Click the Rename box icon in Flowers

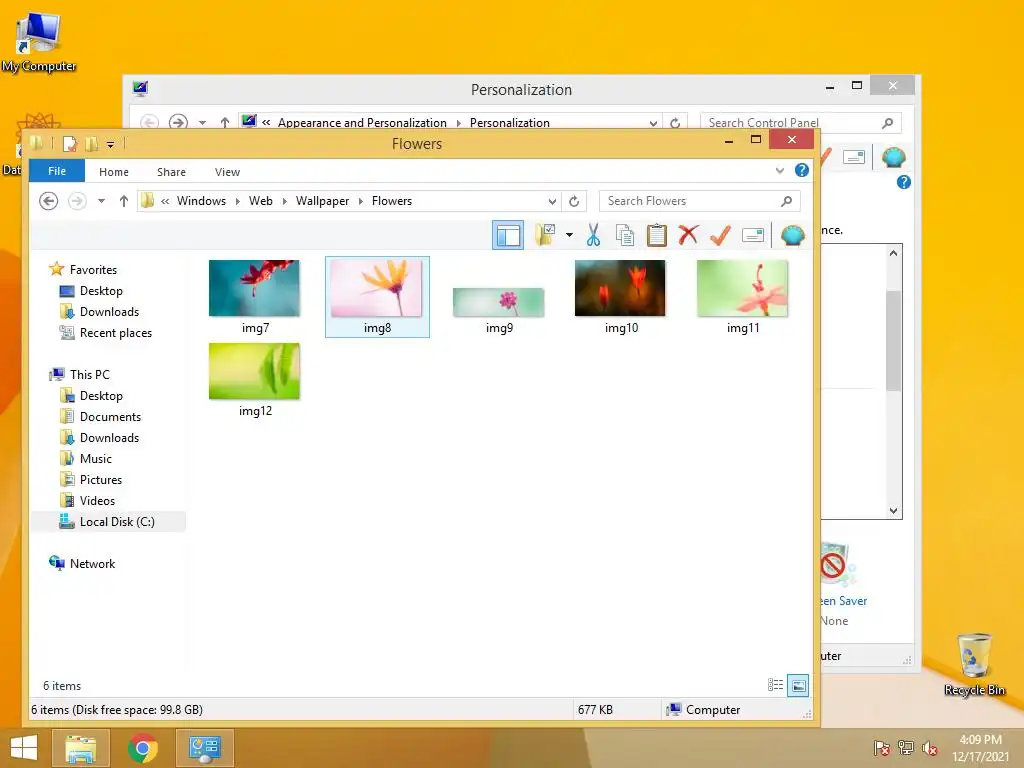point(753,235)
